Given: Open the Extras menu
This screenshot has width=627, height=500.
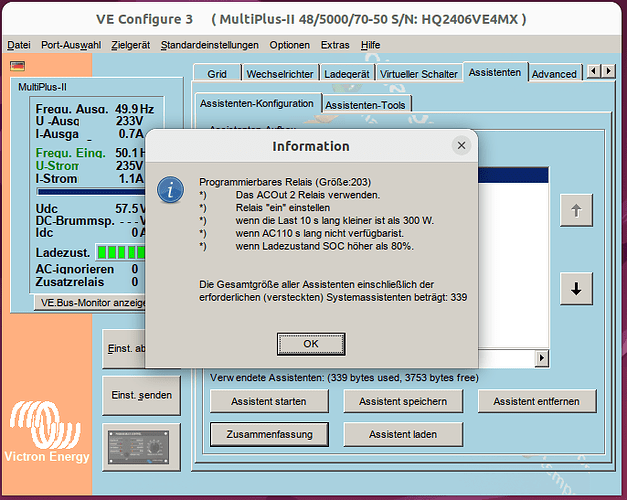Looking at the screenshot, I should pyautogui.click(x=335, y=45).
